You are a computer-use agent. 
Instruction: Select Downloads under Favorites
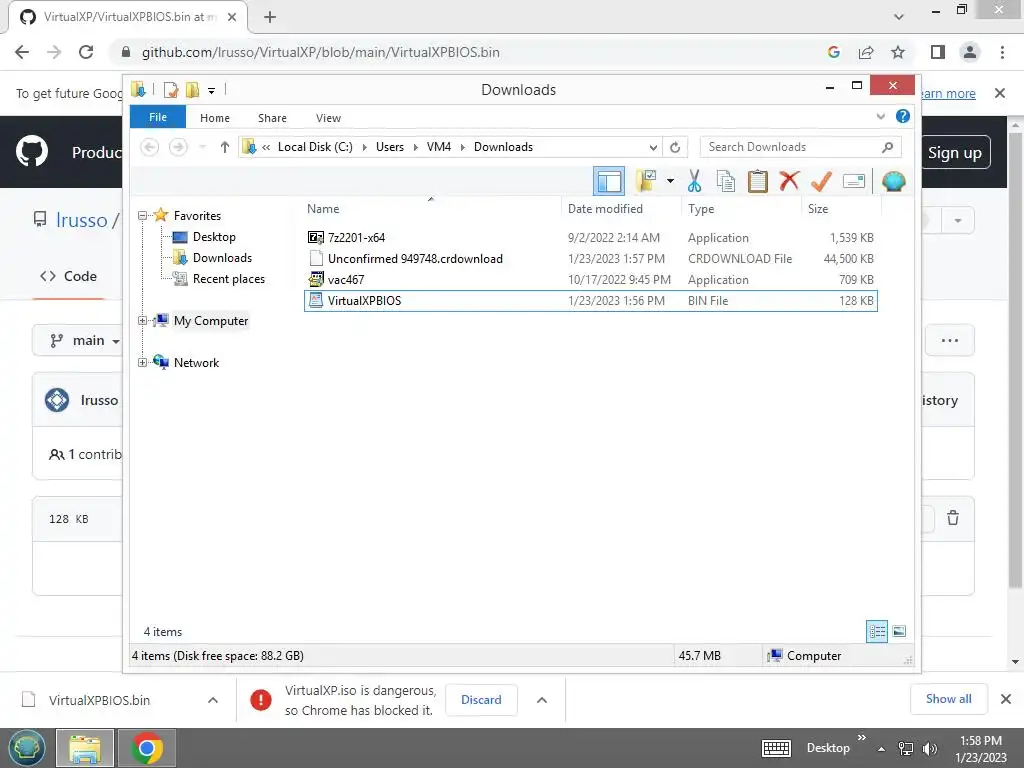coord(221,257)
